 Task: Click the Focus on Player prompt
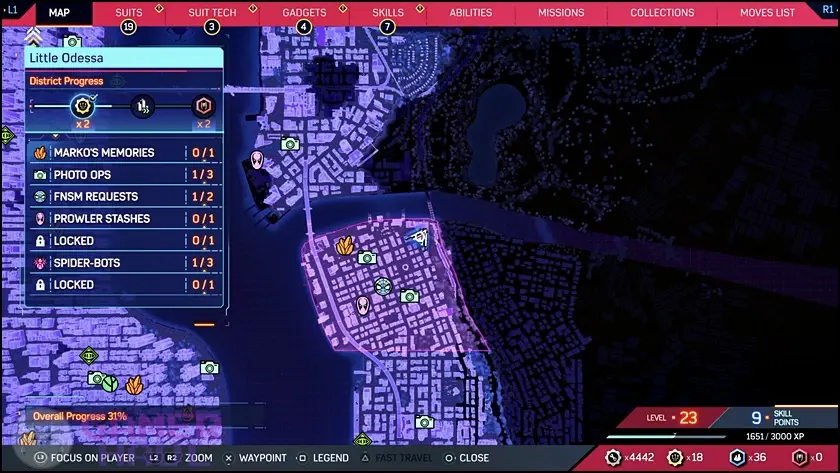[x=85, y=458]
